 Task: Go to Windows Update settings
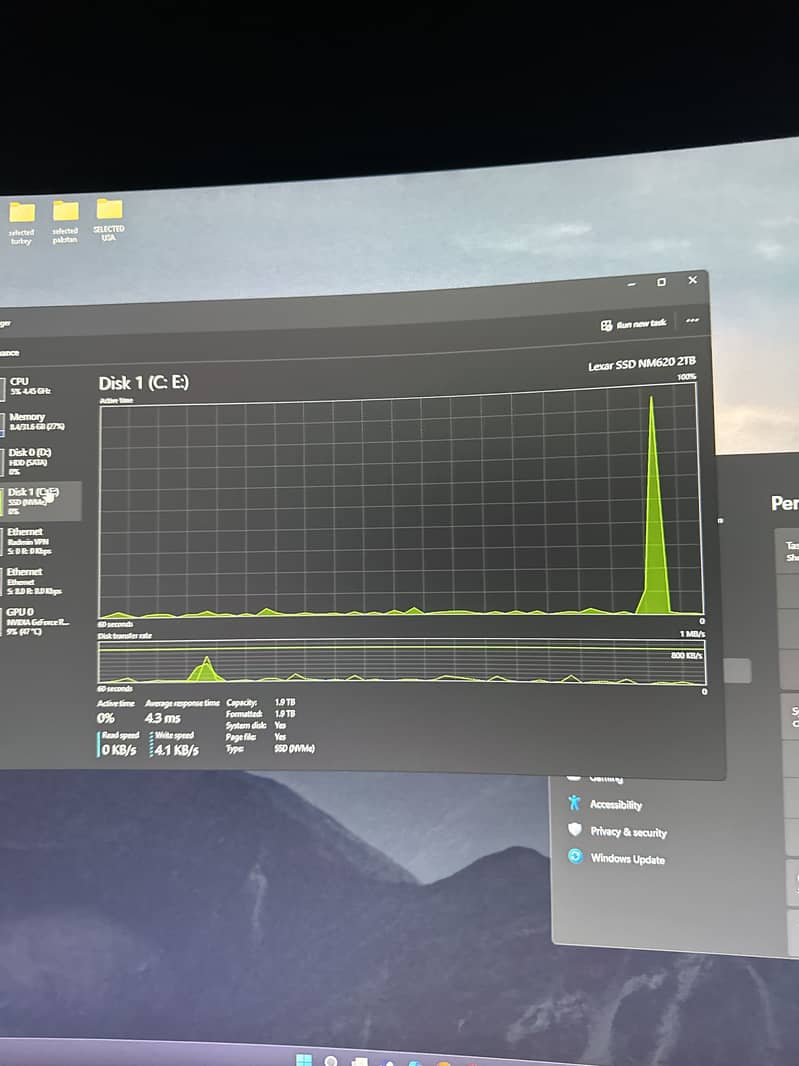click(x=627, y=858)
